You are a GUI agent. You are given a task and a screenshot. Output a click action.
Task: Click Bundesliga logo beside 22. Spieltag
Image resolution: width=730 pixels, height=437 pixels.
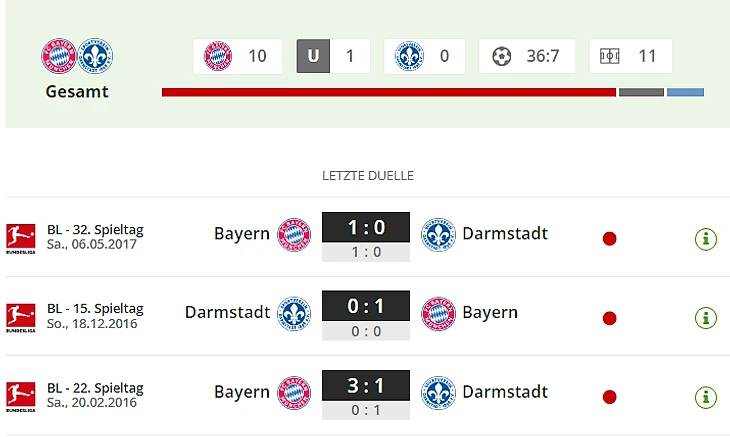[x=20, y=397]
